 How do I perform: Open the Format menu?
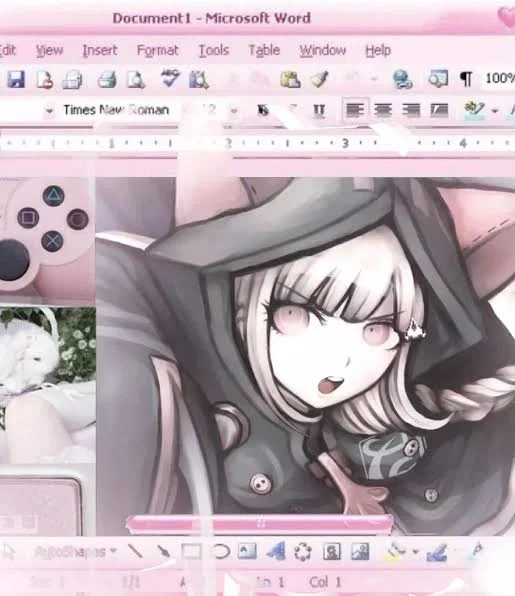point(157,50)
